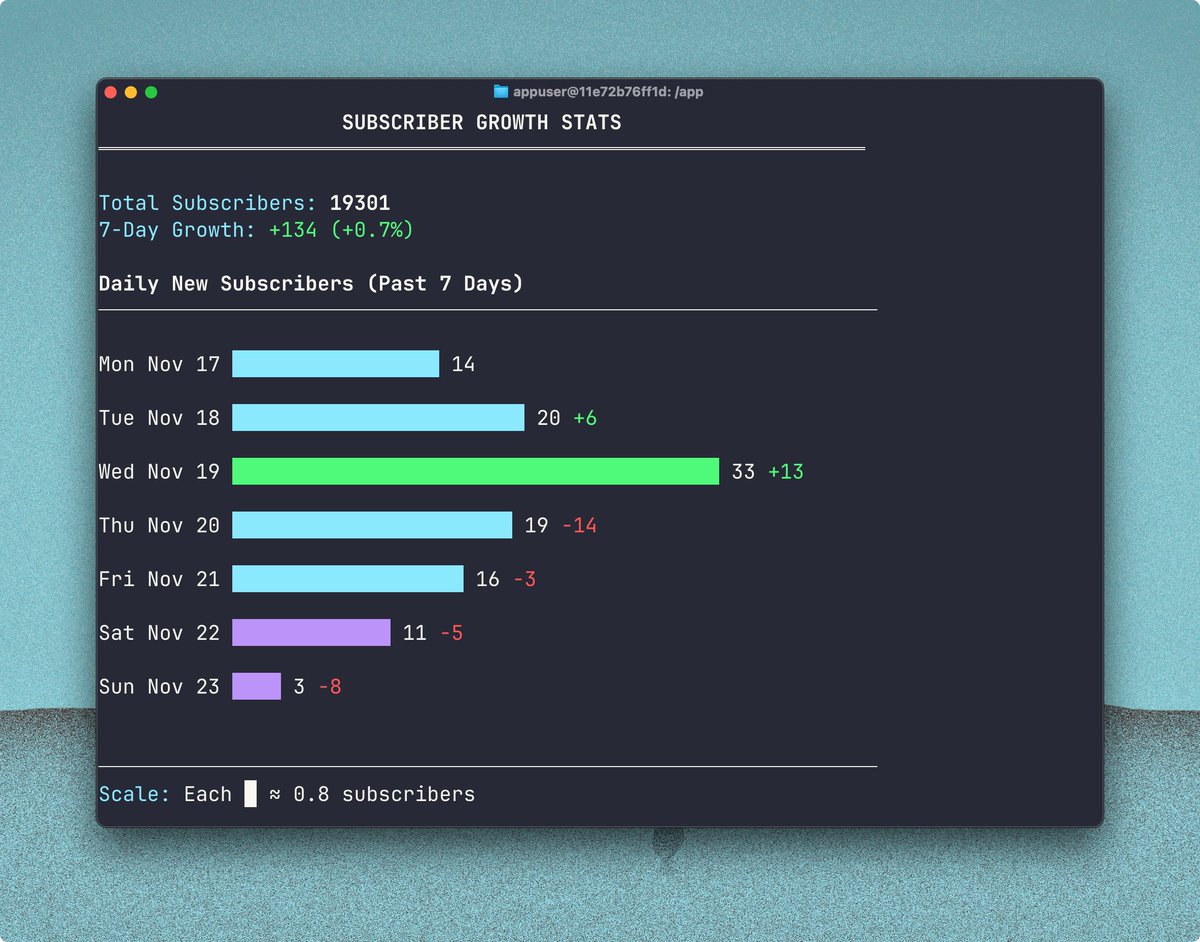Click the value 16 for Friday
The width and height of the screenshot is (1200, 942).
[488, 579]
